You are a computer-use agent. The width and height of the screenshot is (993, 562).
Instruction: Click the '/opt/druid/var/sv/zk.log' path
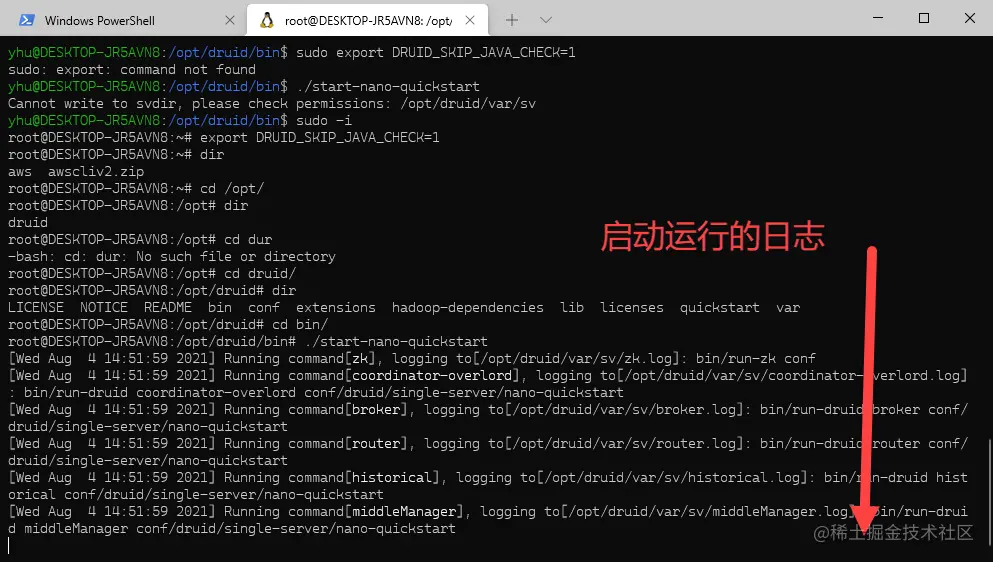pyautogui.click(x=576, y=359)
